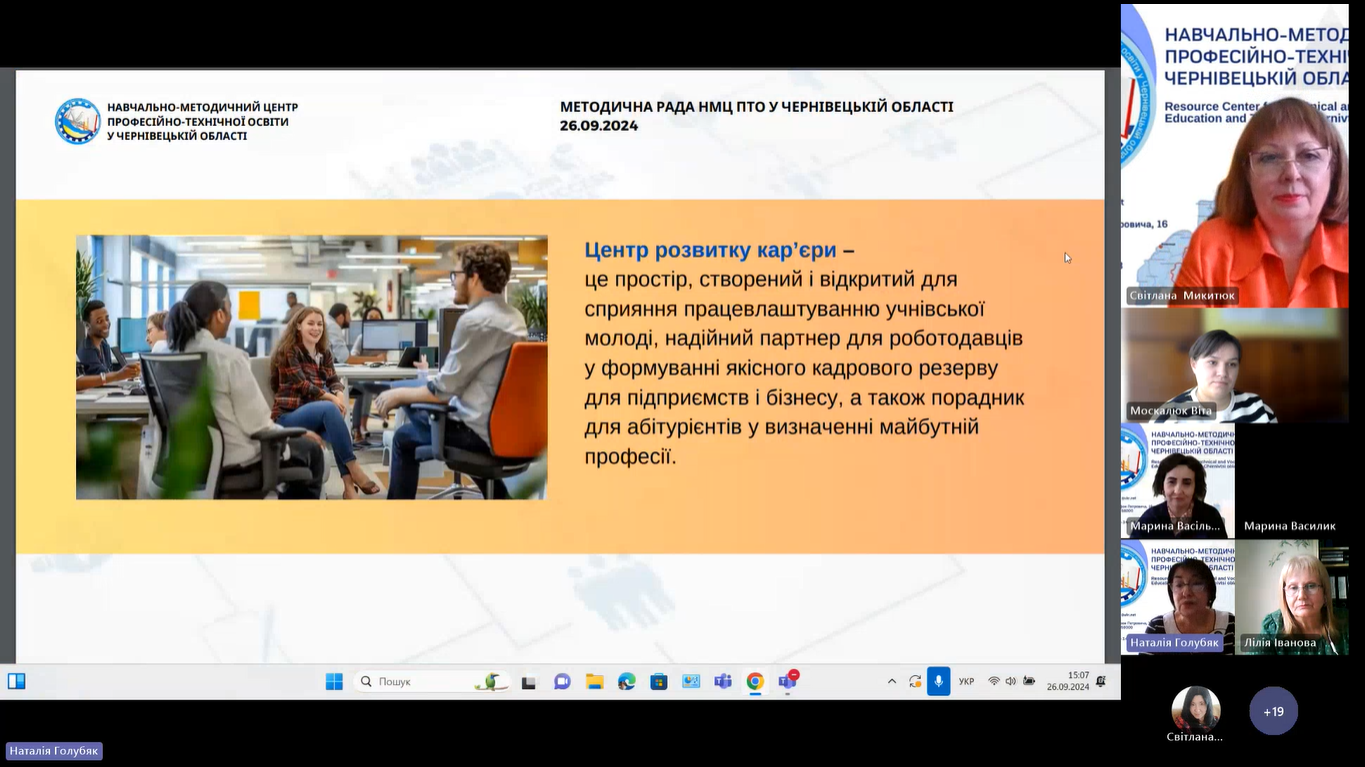The image size is (1365, 767).
Task: Open Task View on the taskbar
Action: (529, 682)
